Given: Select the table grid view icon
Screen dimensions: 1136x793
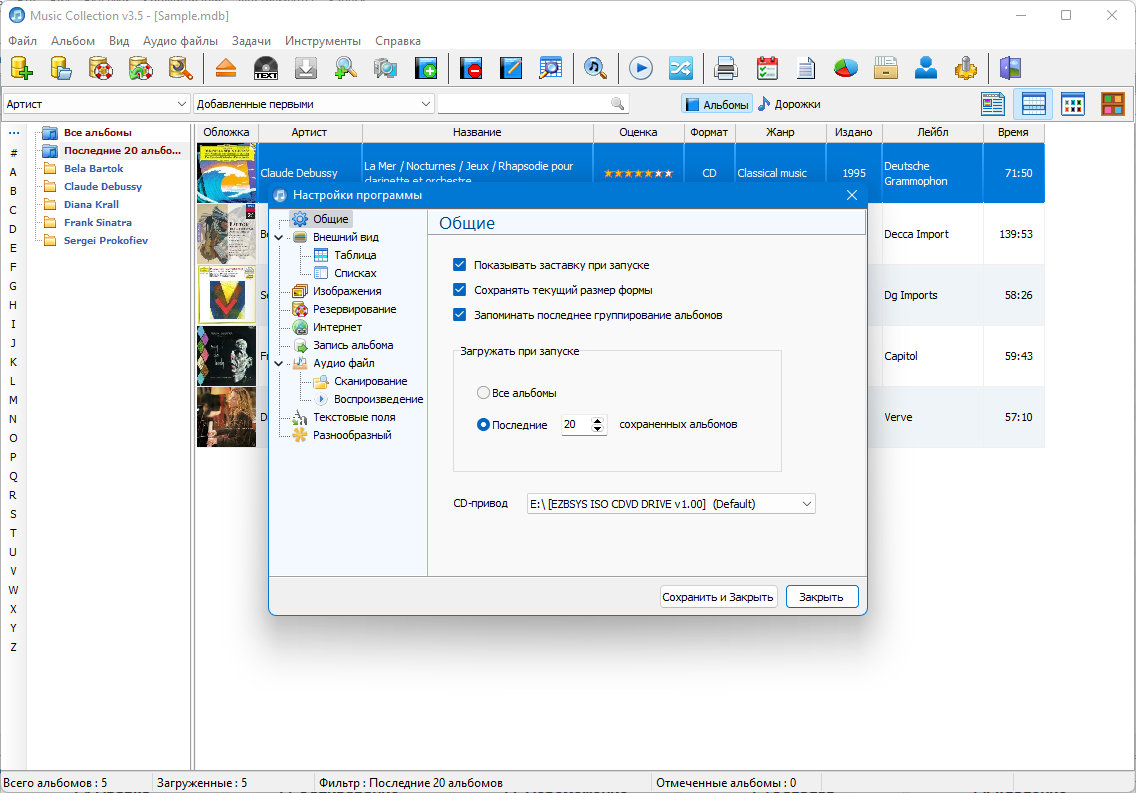Looking at the screenshot, I should point(1033,104).
